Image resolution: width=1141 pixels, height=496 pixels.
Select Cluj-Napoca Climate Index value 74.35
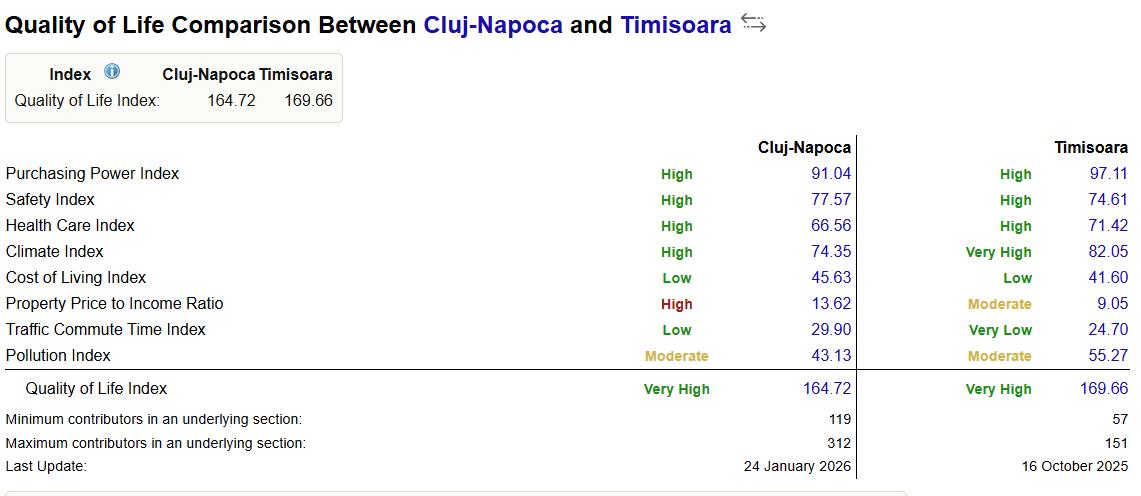tap(830, 252)
